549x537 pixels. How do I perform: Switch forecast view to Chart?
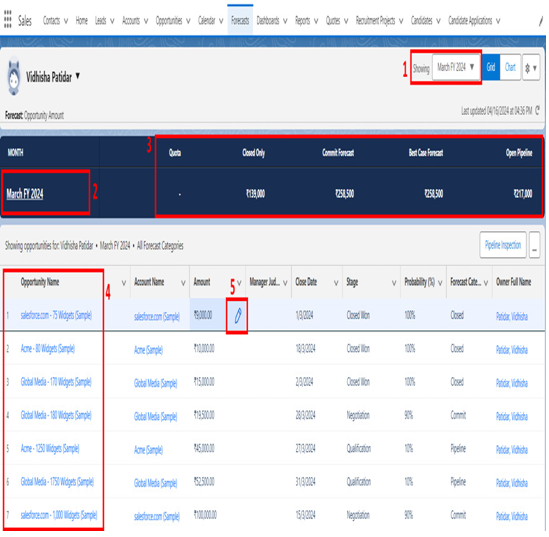[x=510, y=67]
